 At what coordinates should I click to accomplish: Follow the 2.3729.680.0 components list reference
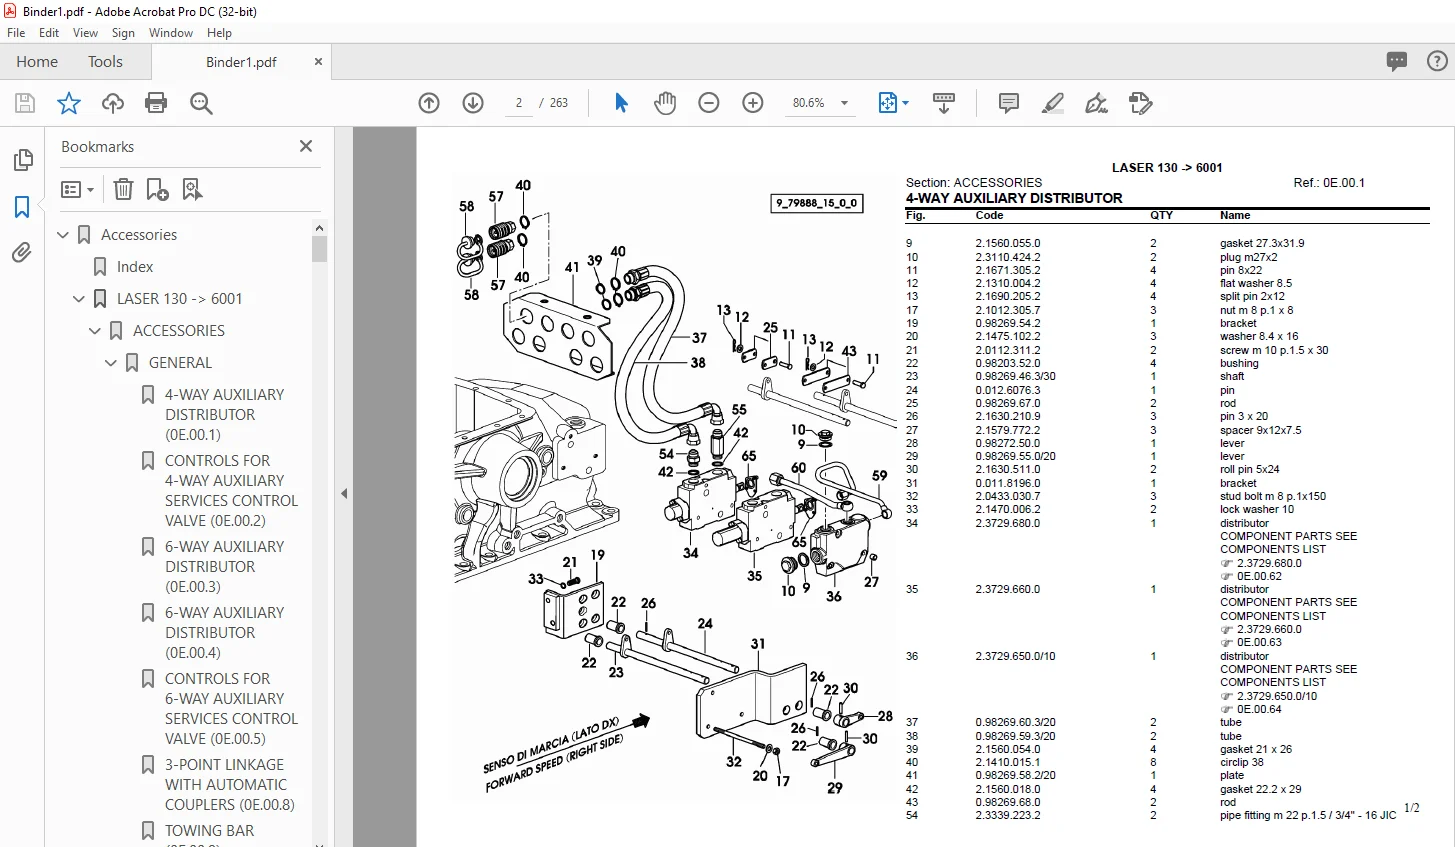tap(1269, 563)
